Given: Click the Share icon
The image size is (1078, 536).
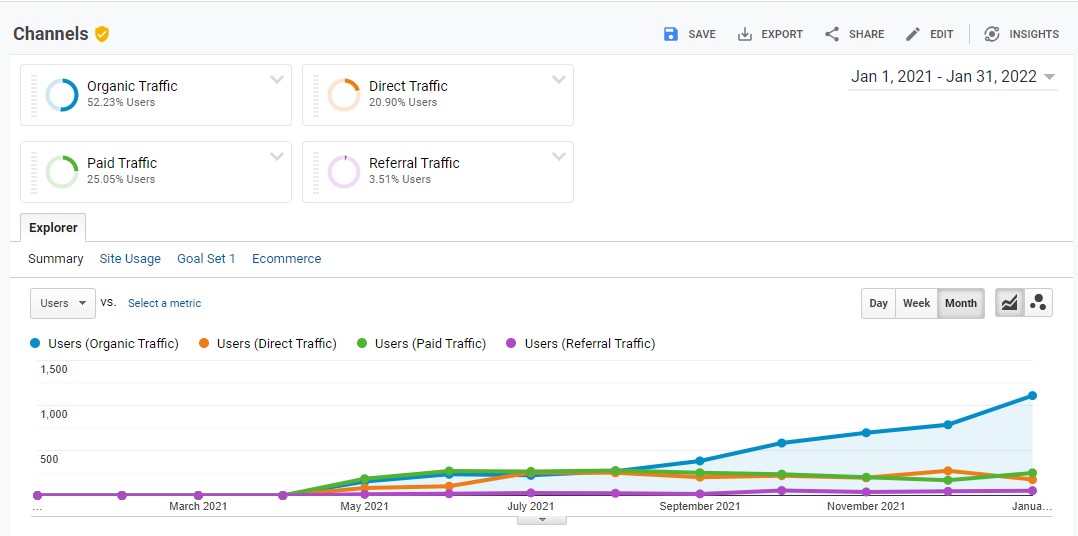Looking at the screenshot, I should click(x=832, y=34).
